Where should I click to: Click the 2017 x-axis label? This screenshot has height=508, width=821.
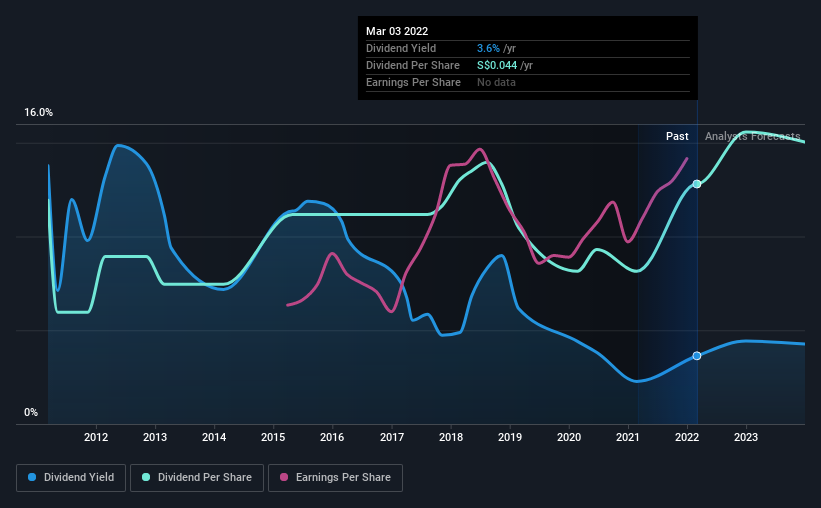coord(392,437)
